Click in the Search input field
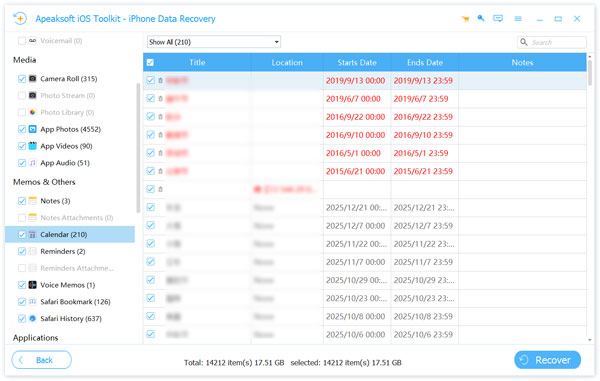 [552, 42]
